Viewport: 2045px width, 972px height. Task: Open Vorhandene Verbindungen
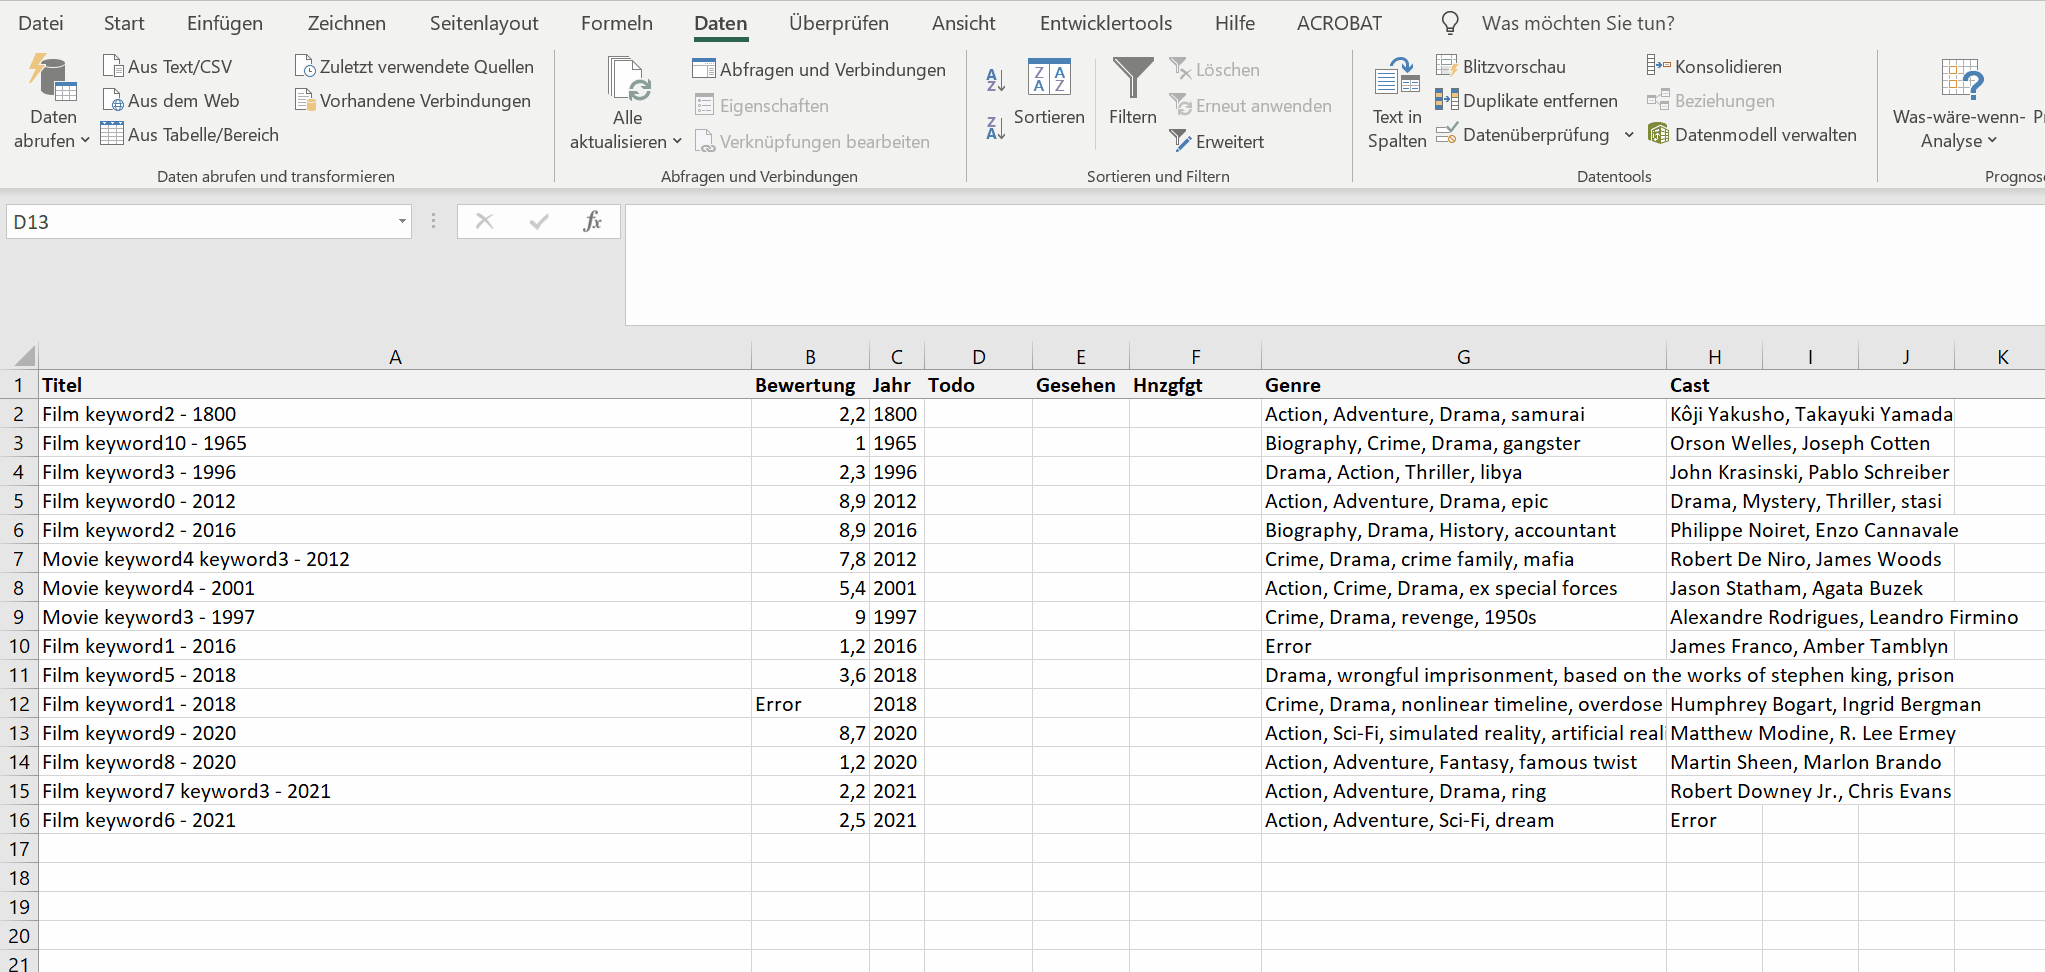[x=413, y=101]
